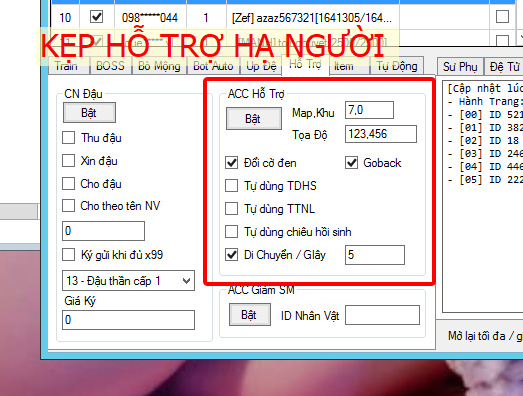This screenshot has height=396, width=523.
Task: Click Bật button in ACC Giảm SM group
Action: [x=249, y=315]
